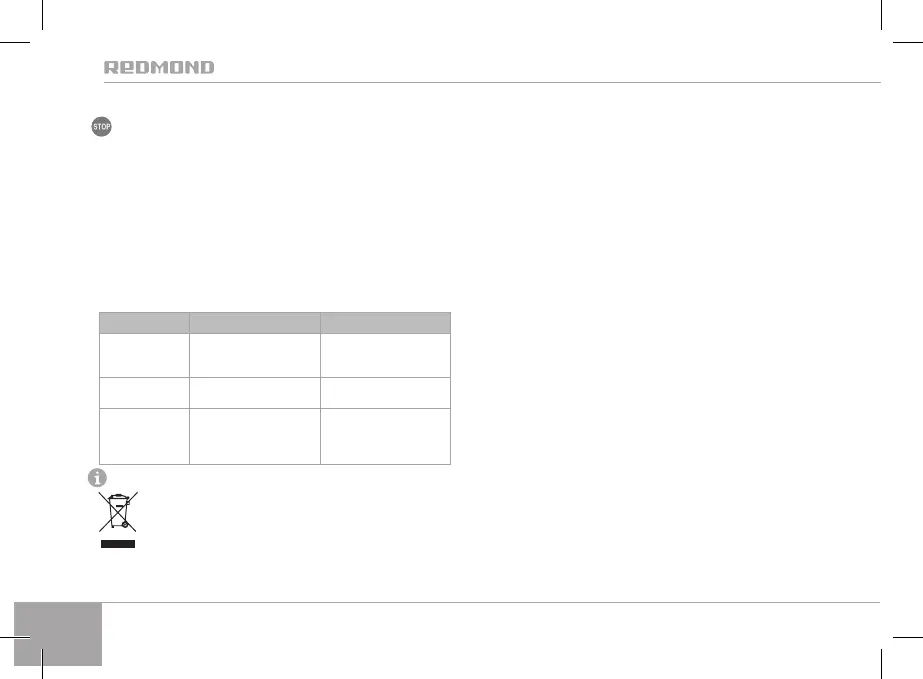
Task: Click the last column cell in the shortest table row
Action: [x=385, y=390]
